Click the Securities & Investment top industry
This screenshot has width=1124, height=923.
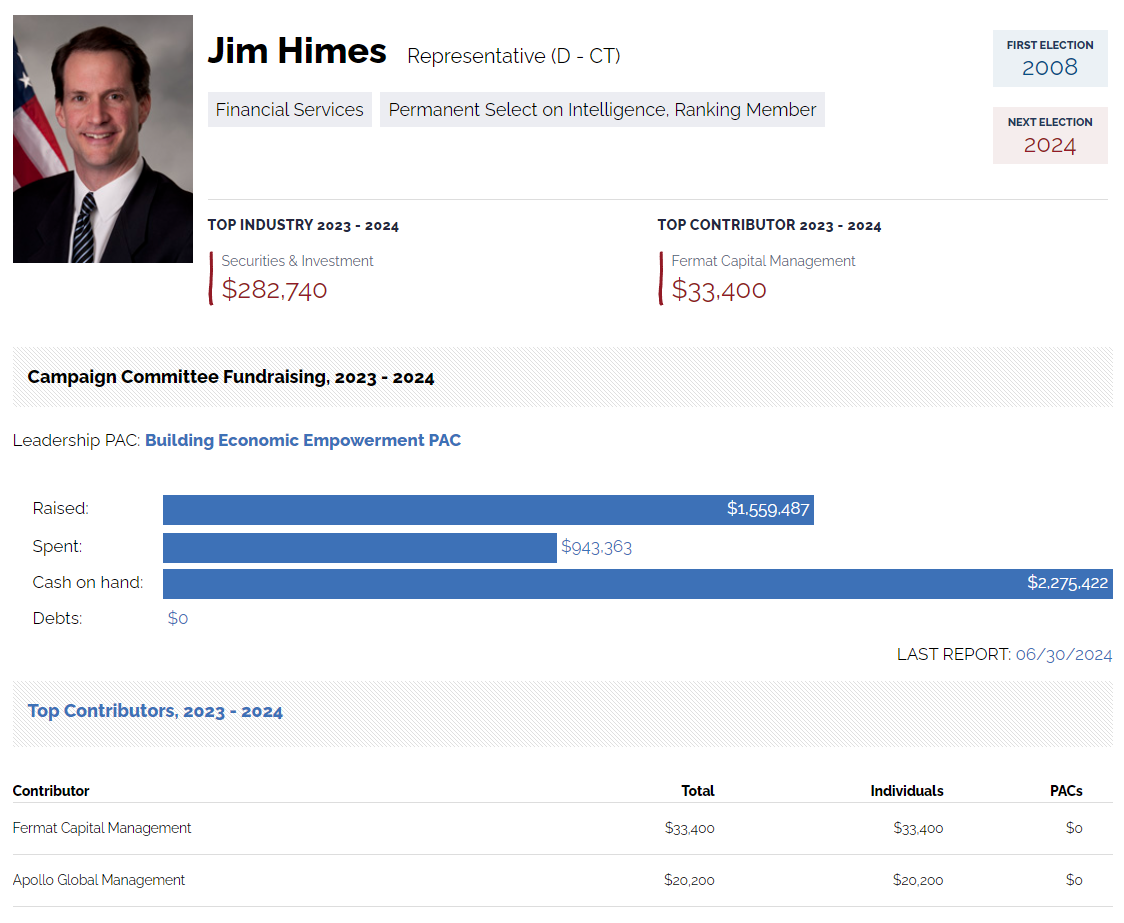point(297,261)
